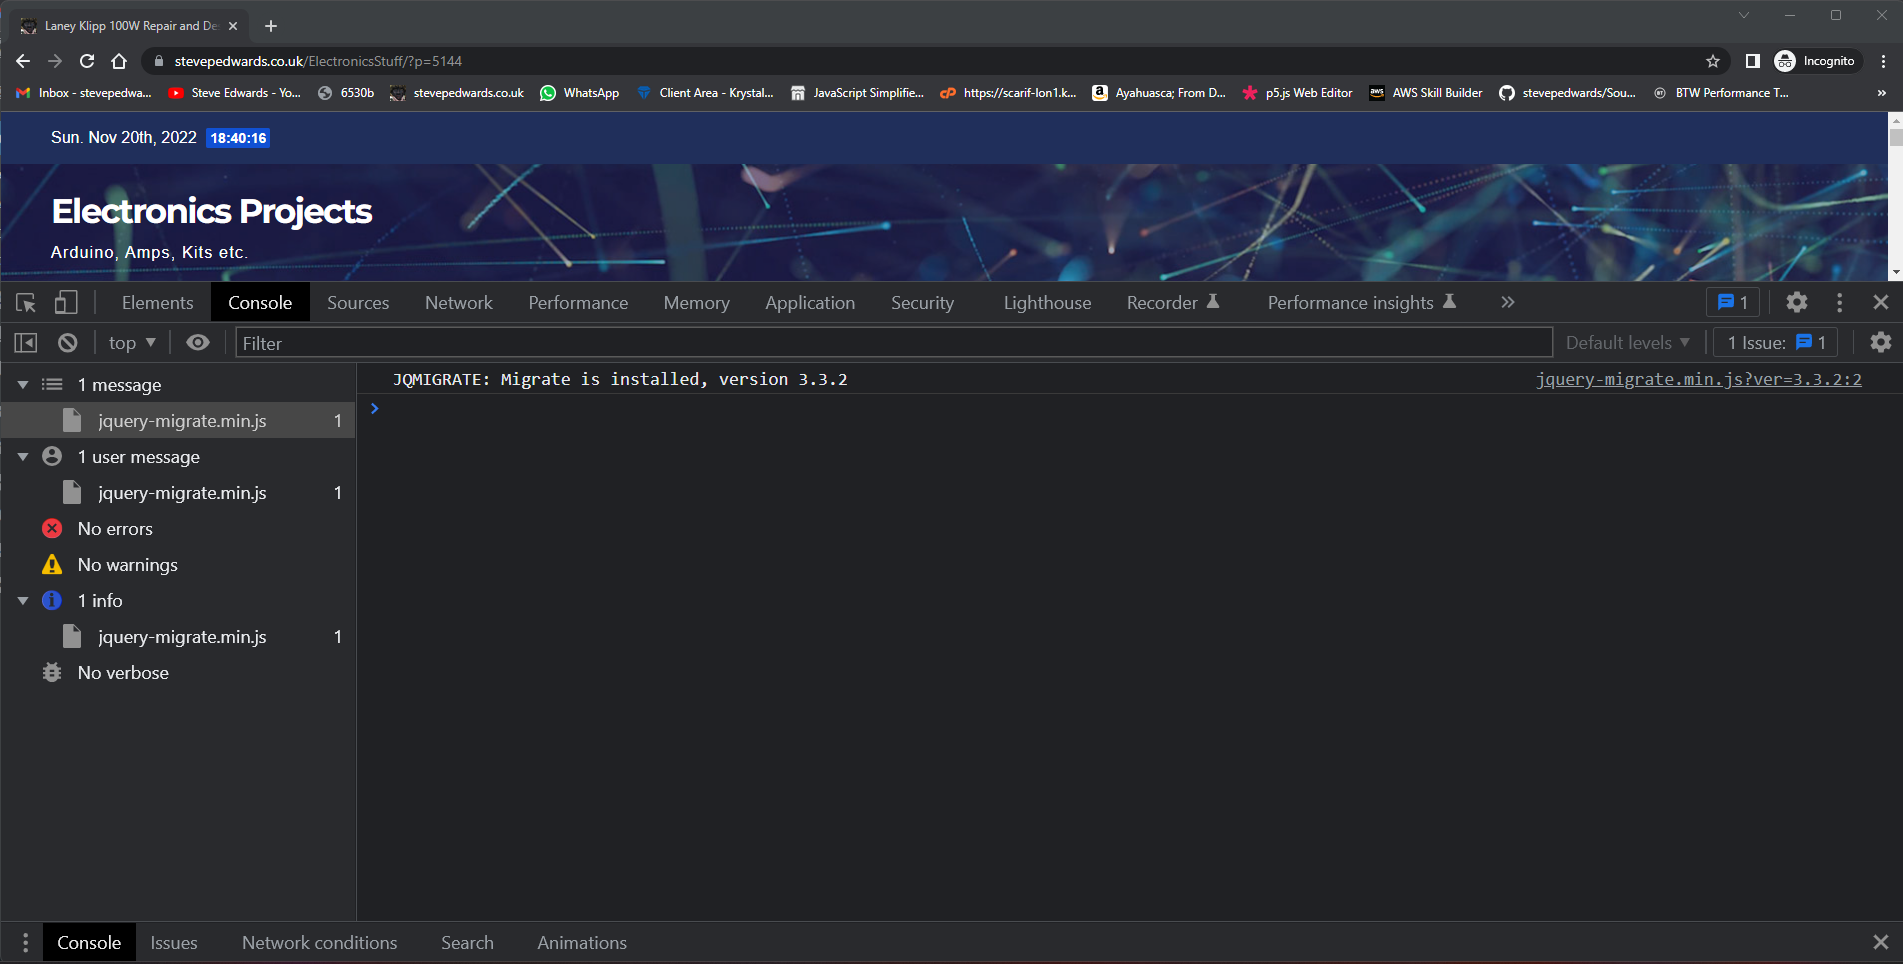This screenshot has width=1903, height=964.
Task: Click the live expression eye icon
Action: tap(198, 343)
